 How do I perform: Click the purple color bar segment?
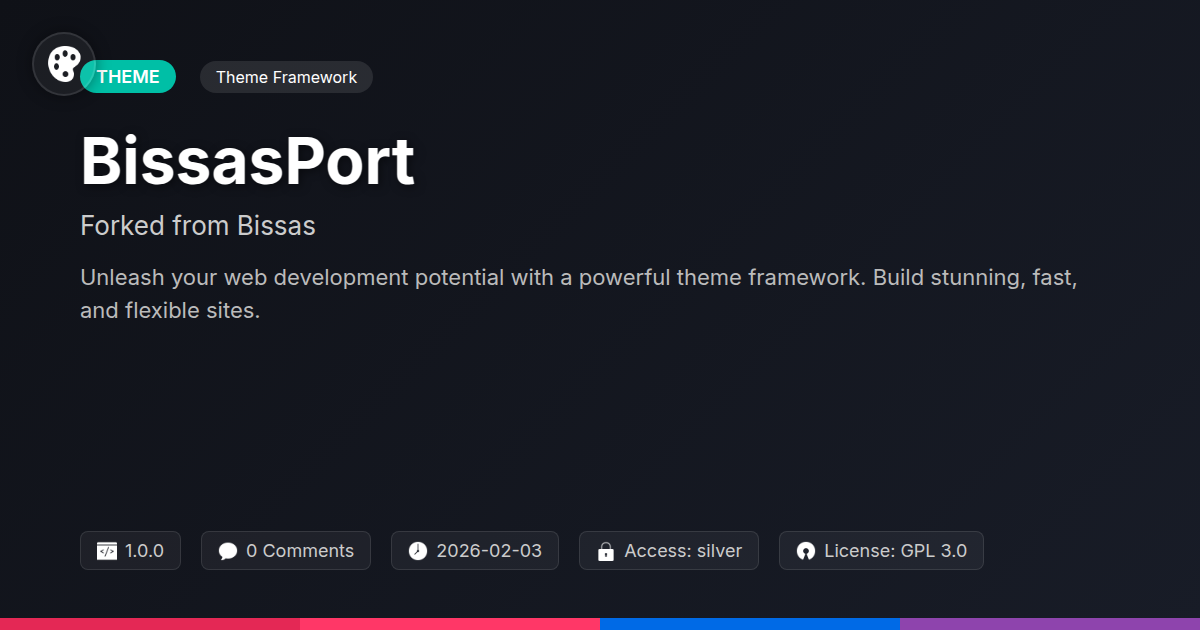pos(1050,624)
